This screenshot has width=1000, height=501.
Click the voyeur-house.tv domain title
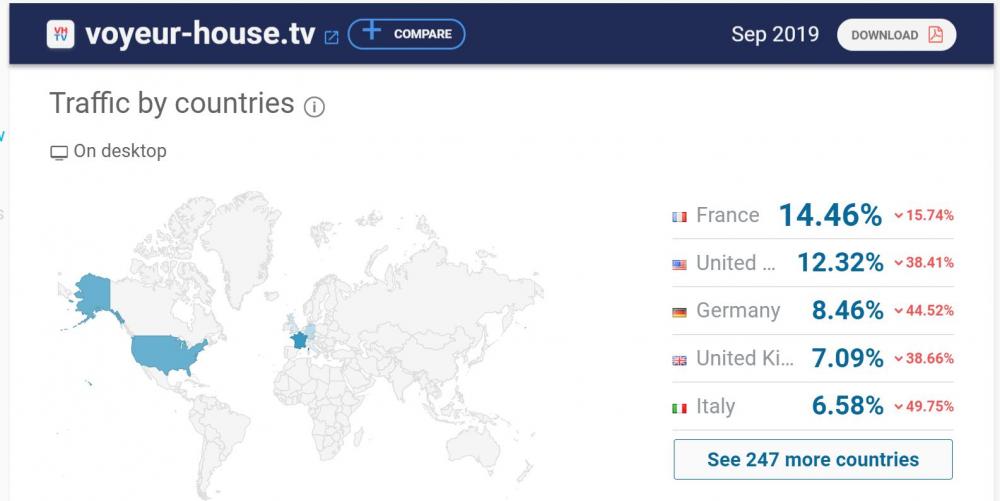click(x=198, y=34)
